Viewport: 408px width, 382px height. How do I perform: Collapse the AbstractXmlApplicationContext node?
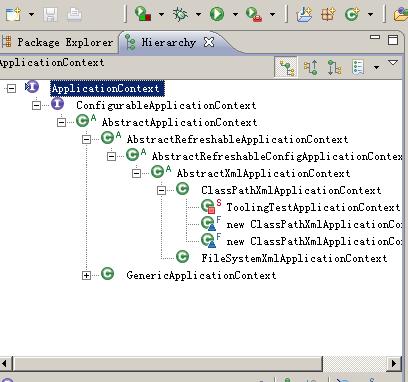click(x=136, y=173)
